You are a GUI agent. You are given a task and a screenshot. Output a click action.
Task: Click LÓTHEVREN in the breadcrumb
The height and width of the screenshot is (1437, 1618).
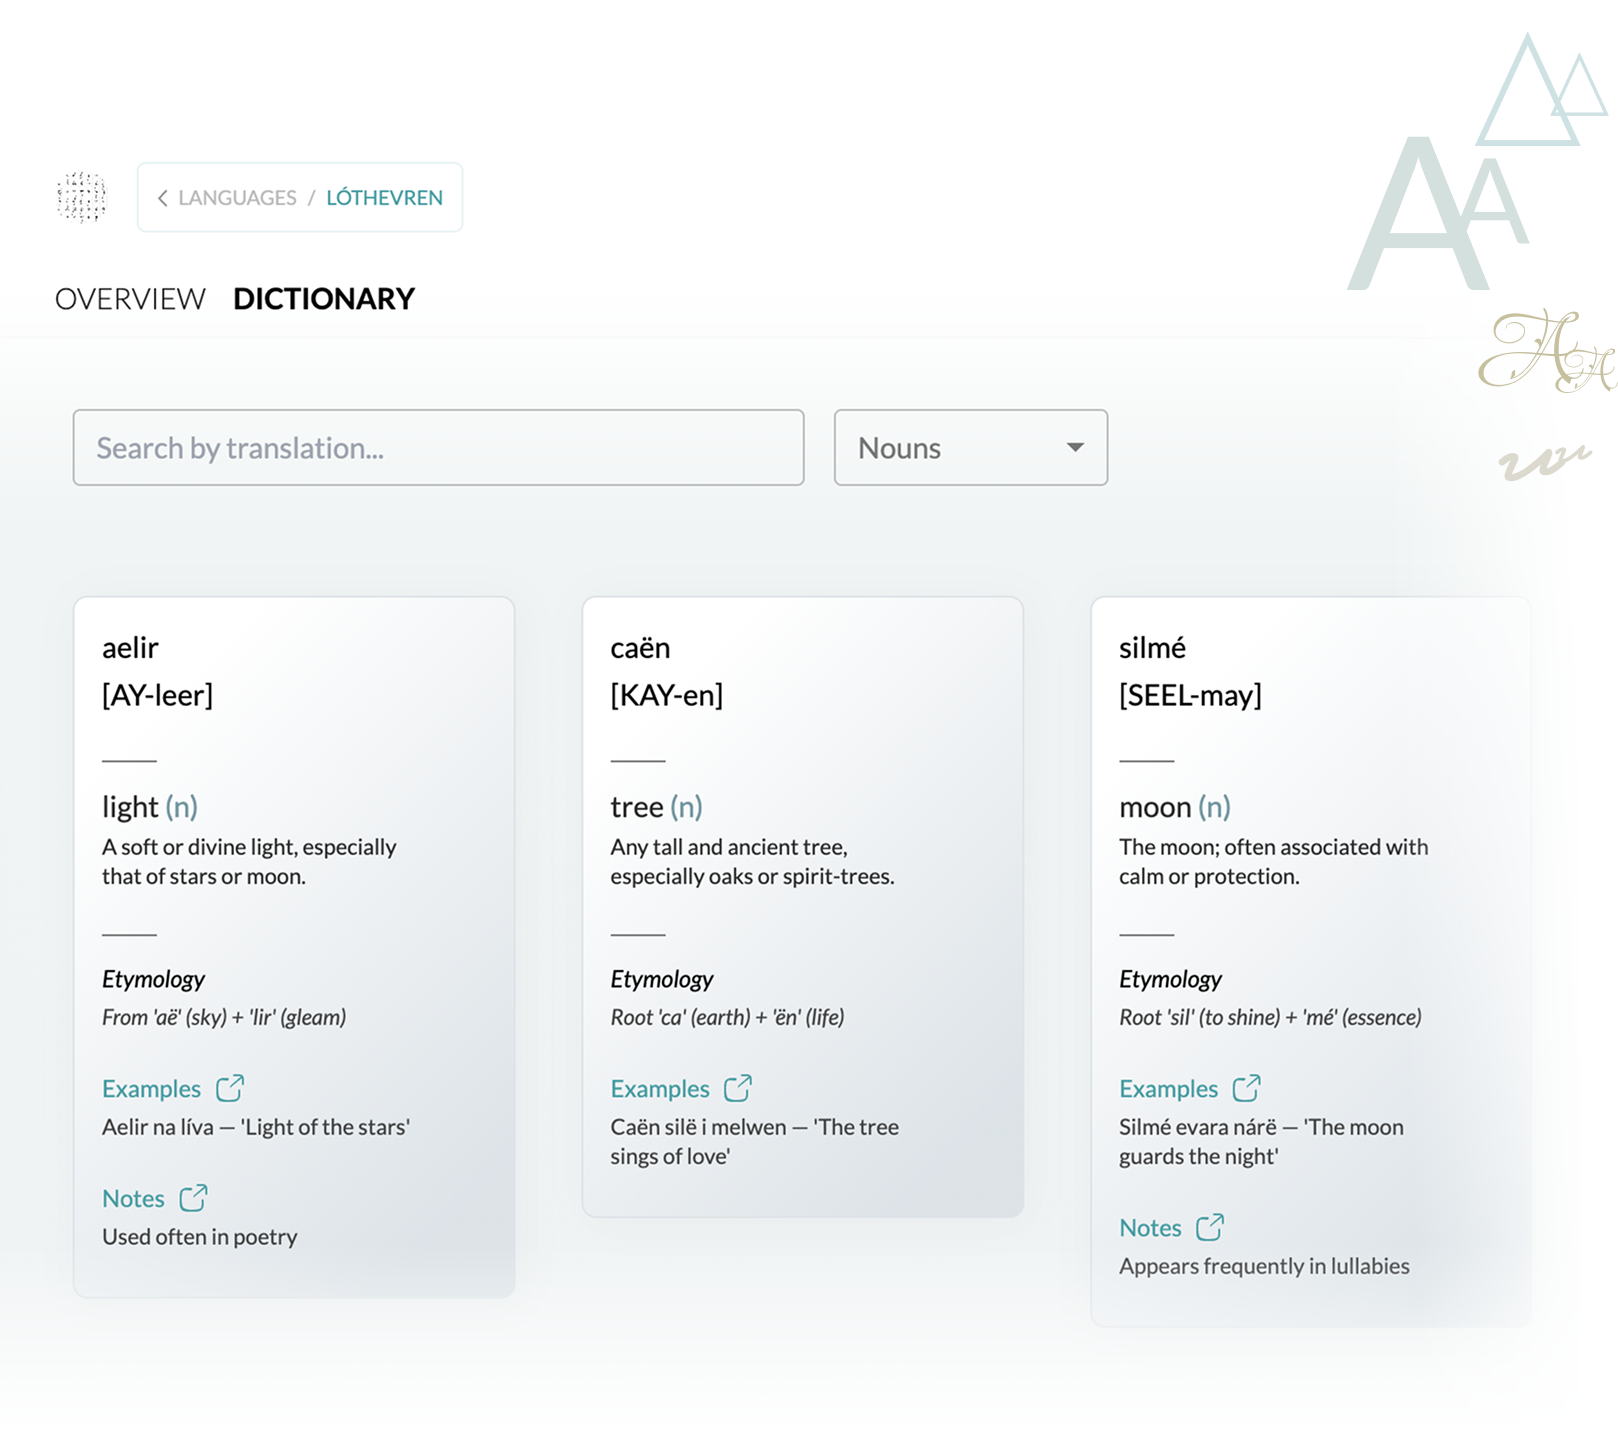(x=384, y=197)
